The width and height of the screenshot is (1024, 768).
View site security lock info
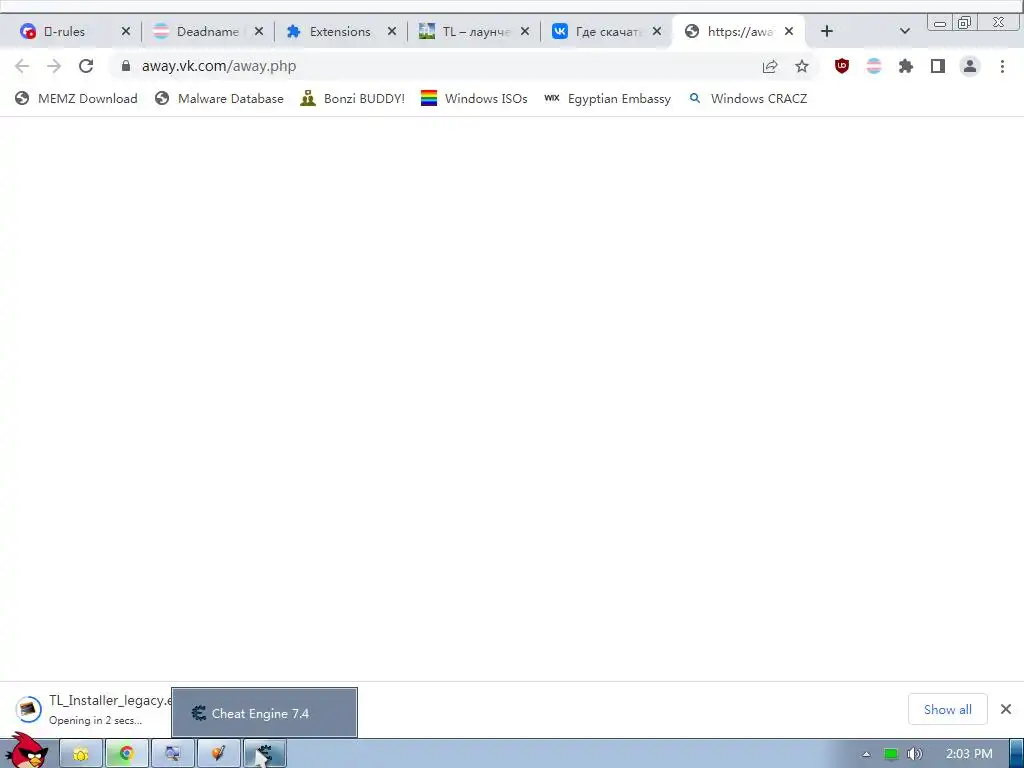click(126, 66)
